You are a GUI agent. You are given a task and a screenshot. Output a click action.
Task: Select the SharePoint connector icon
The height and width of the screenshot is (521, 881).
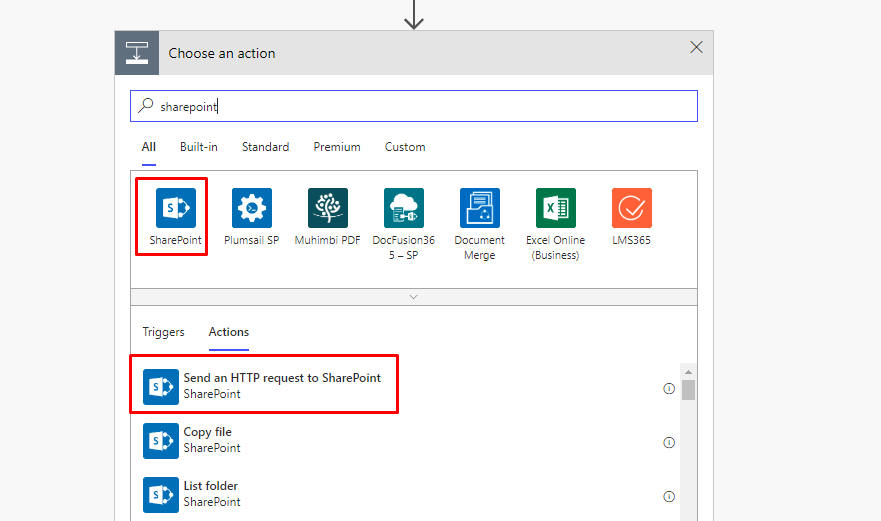point(176,208)
